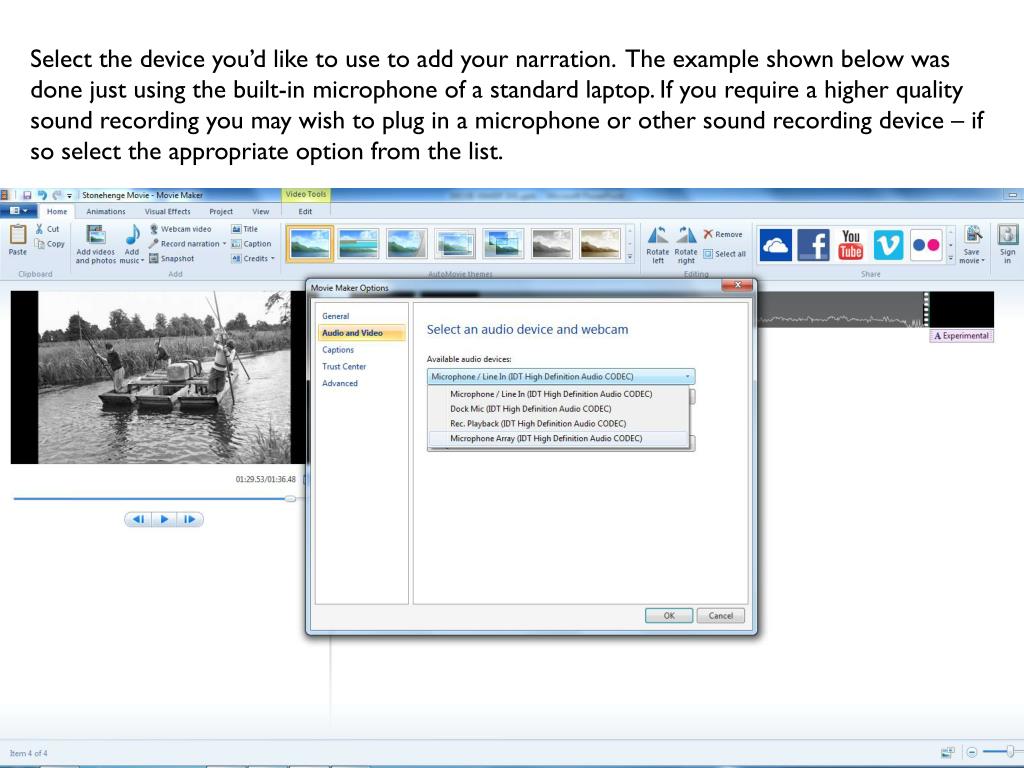Click the Save icon in quick access toolbar

[27, 195]
